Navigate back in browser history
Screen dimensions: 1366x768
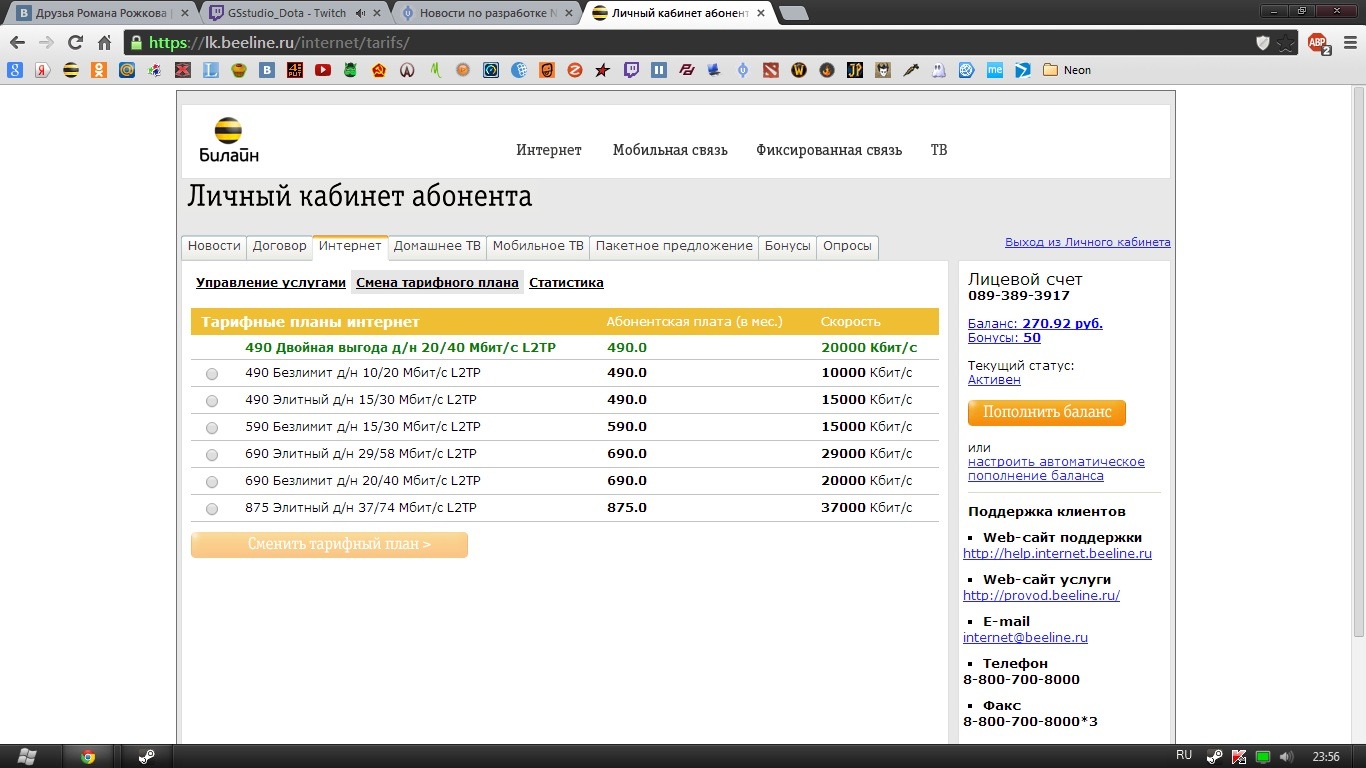click(17, 43)
